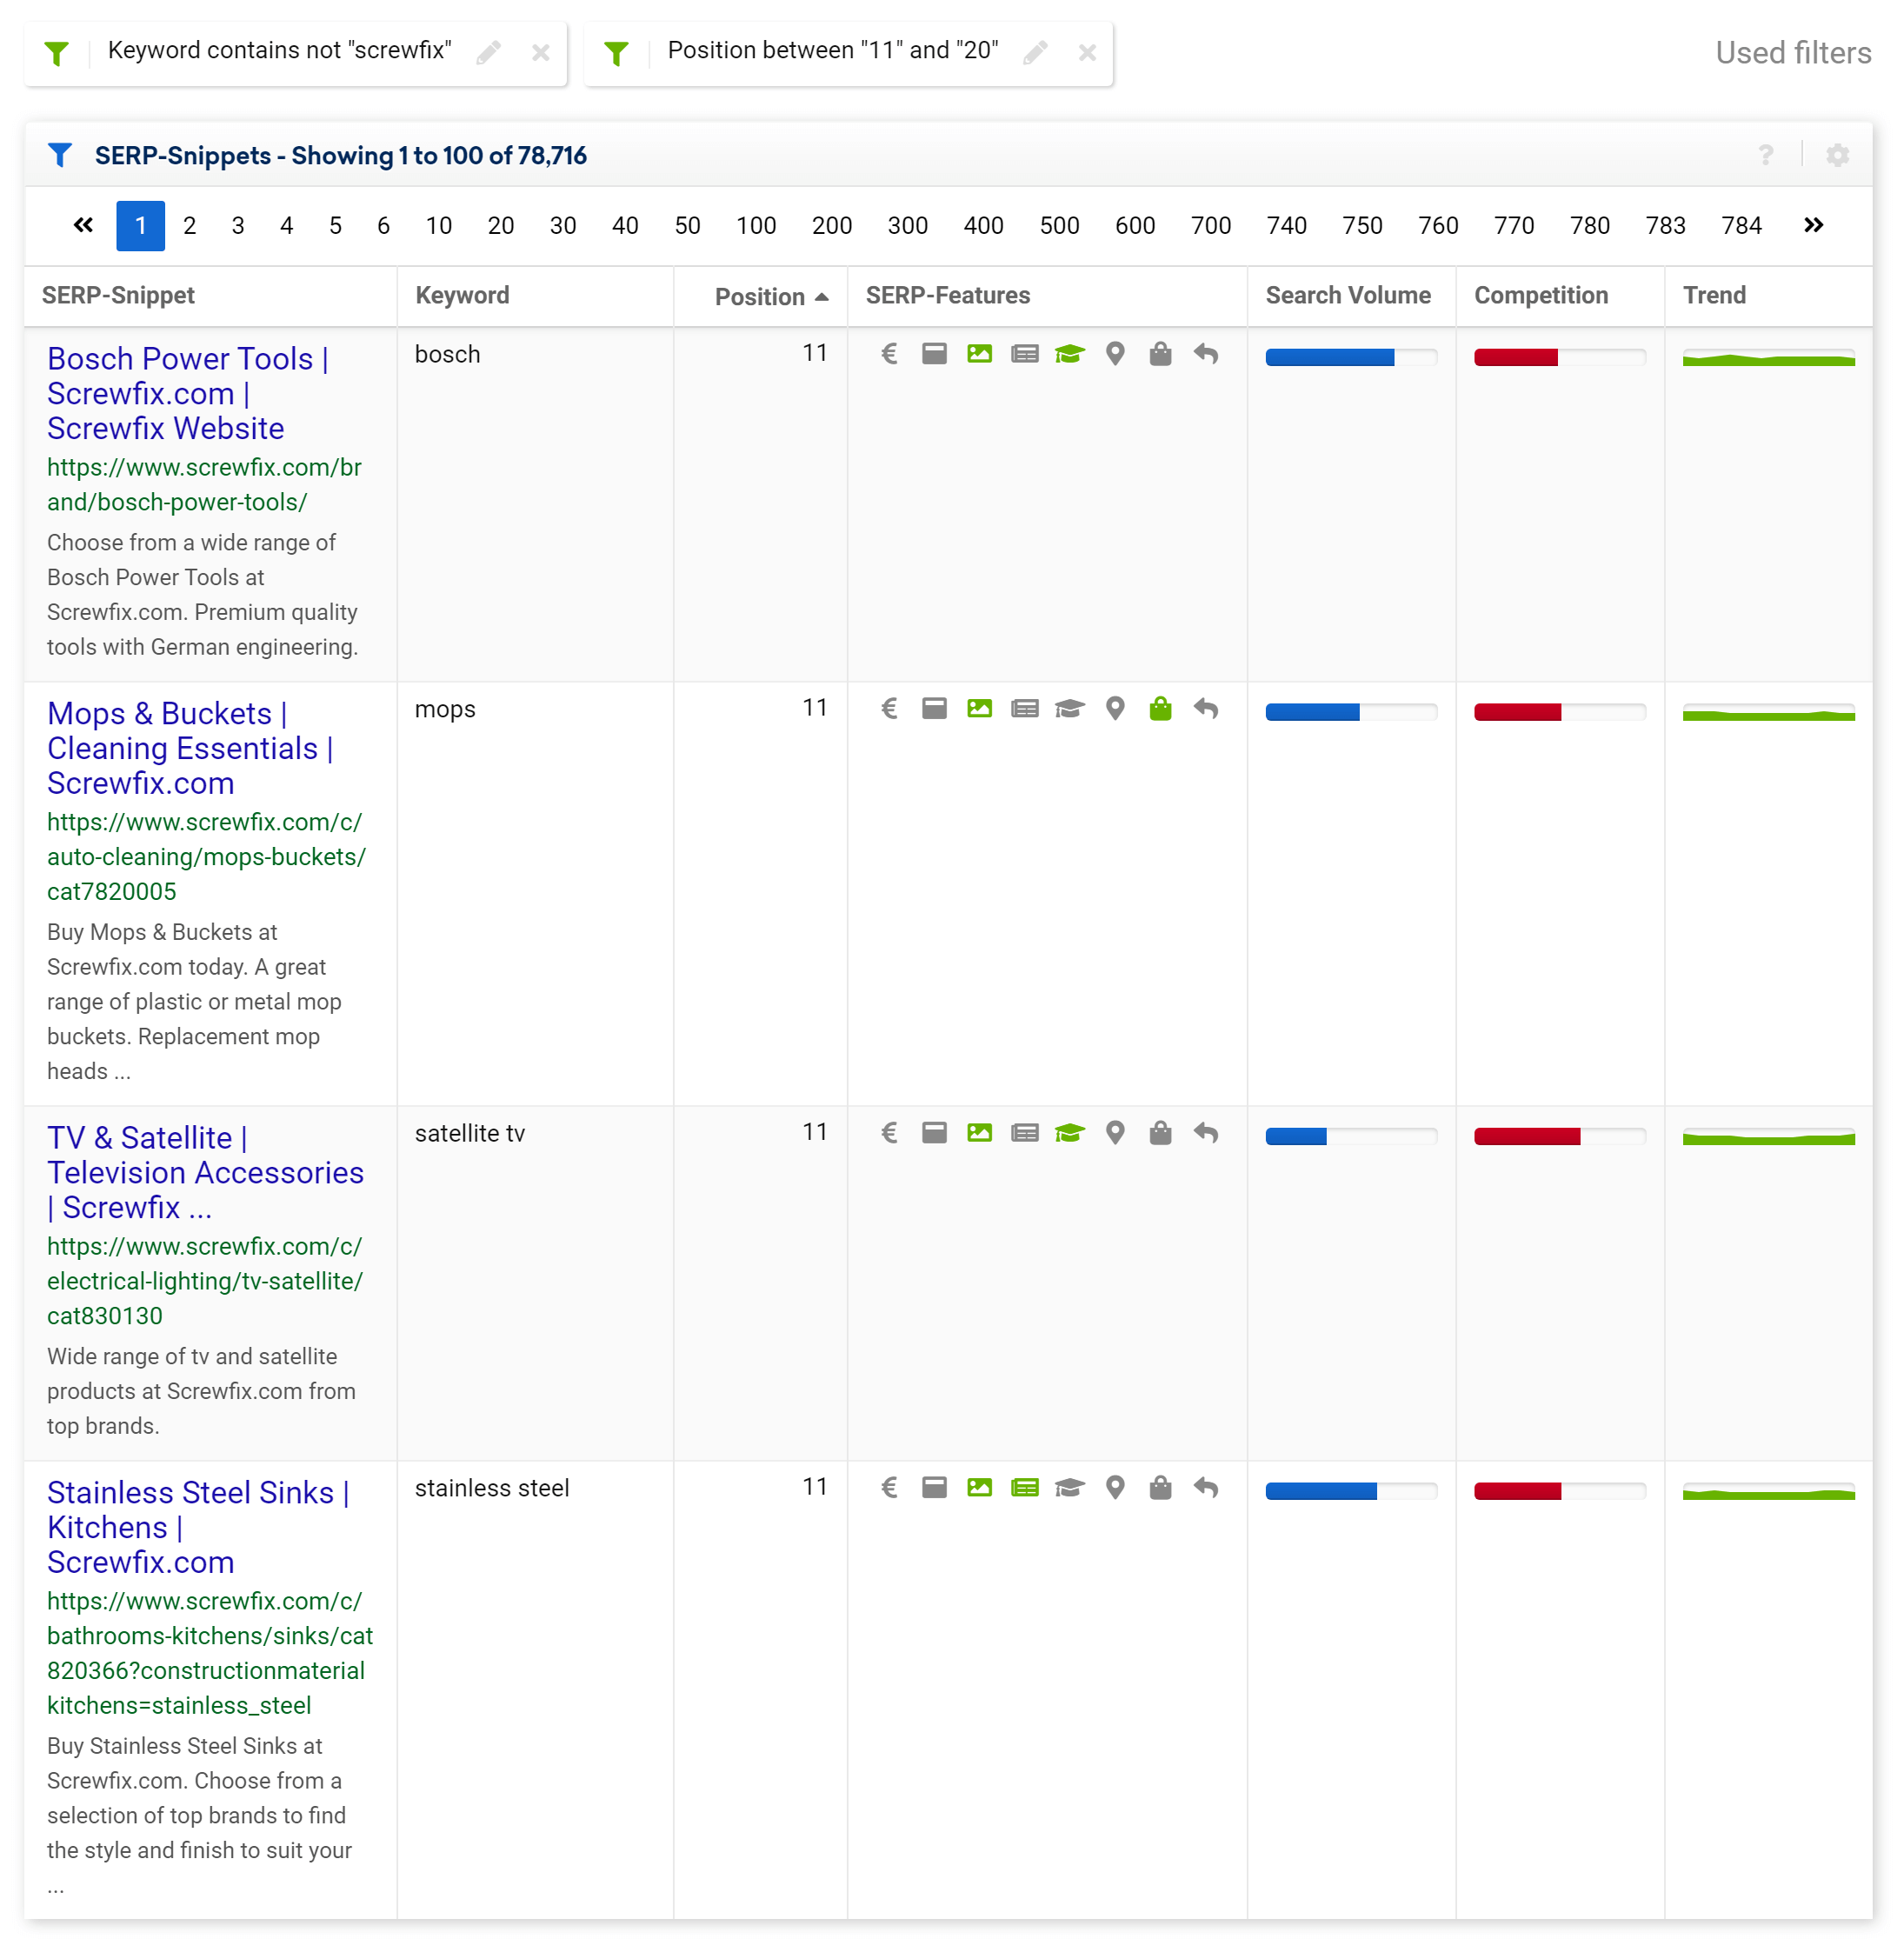The width and height of the screenshot is (1904, 1939).
Task: Edit the 'Keyword contains not screwfix' filter
Action: [488, 52]
